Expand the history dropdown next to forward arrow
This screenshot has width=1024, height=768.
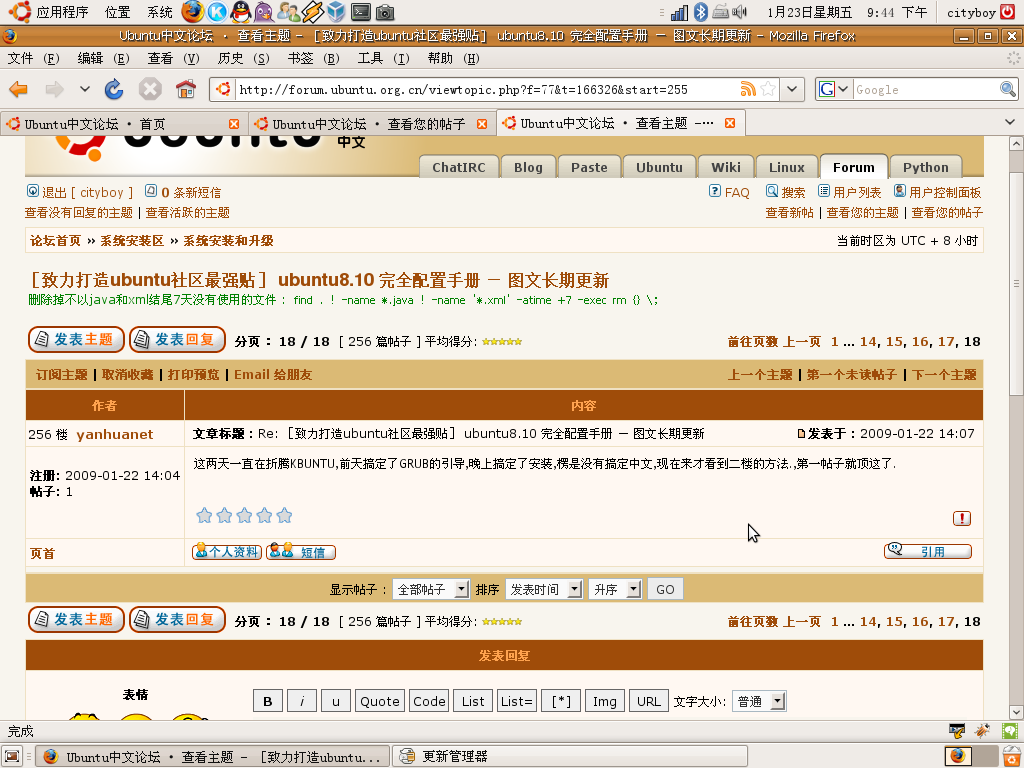pyautogui.click(x=85, y=89)
